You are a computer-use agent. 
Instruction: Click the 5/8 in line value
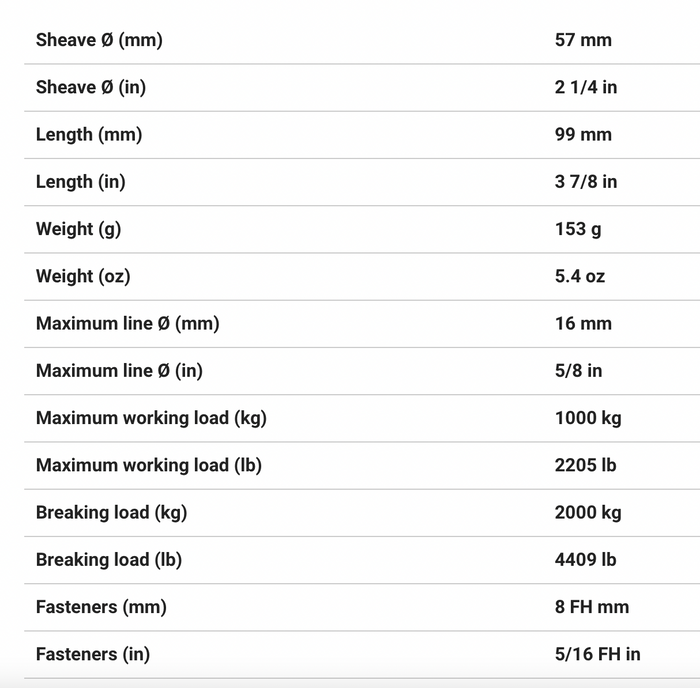[578, 371]
